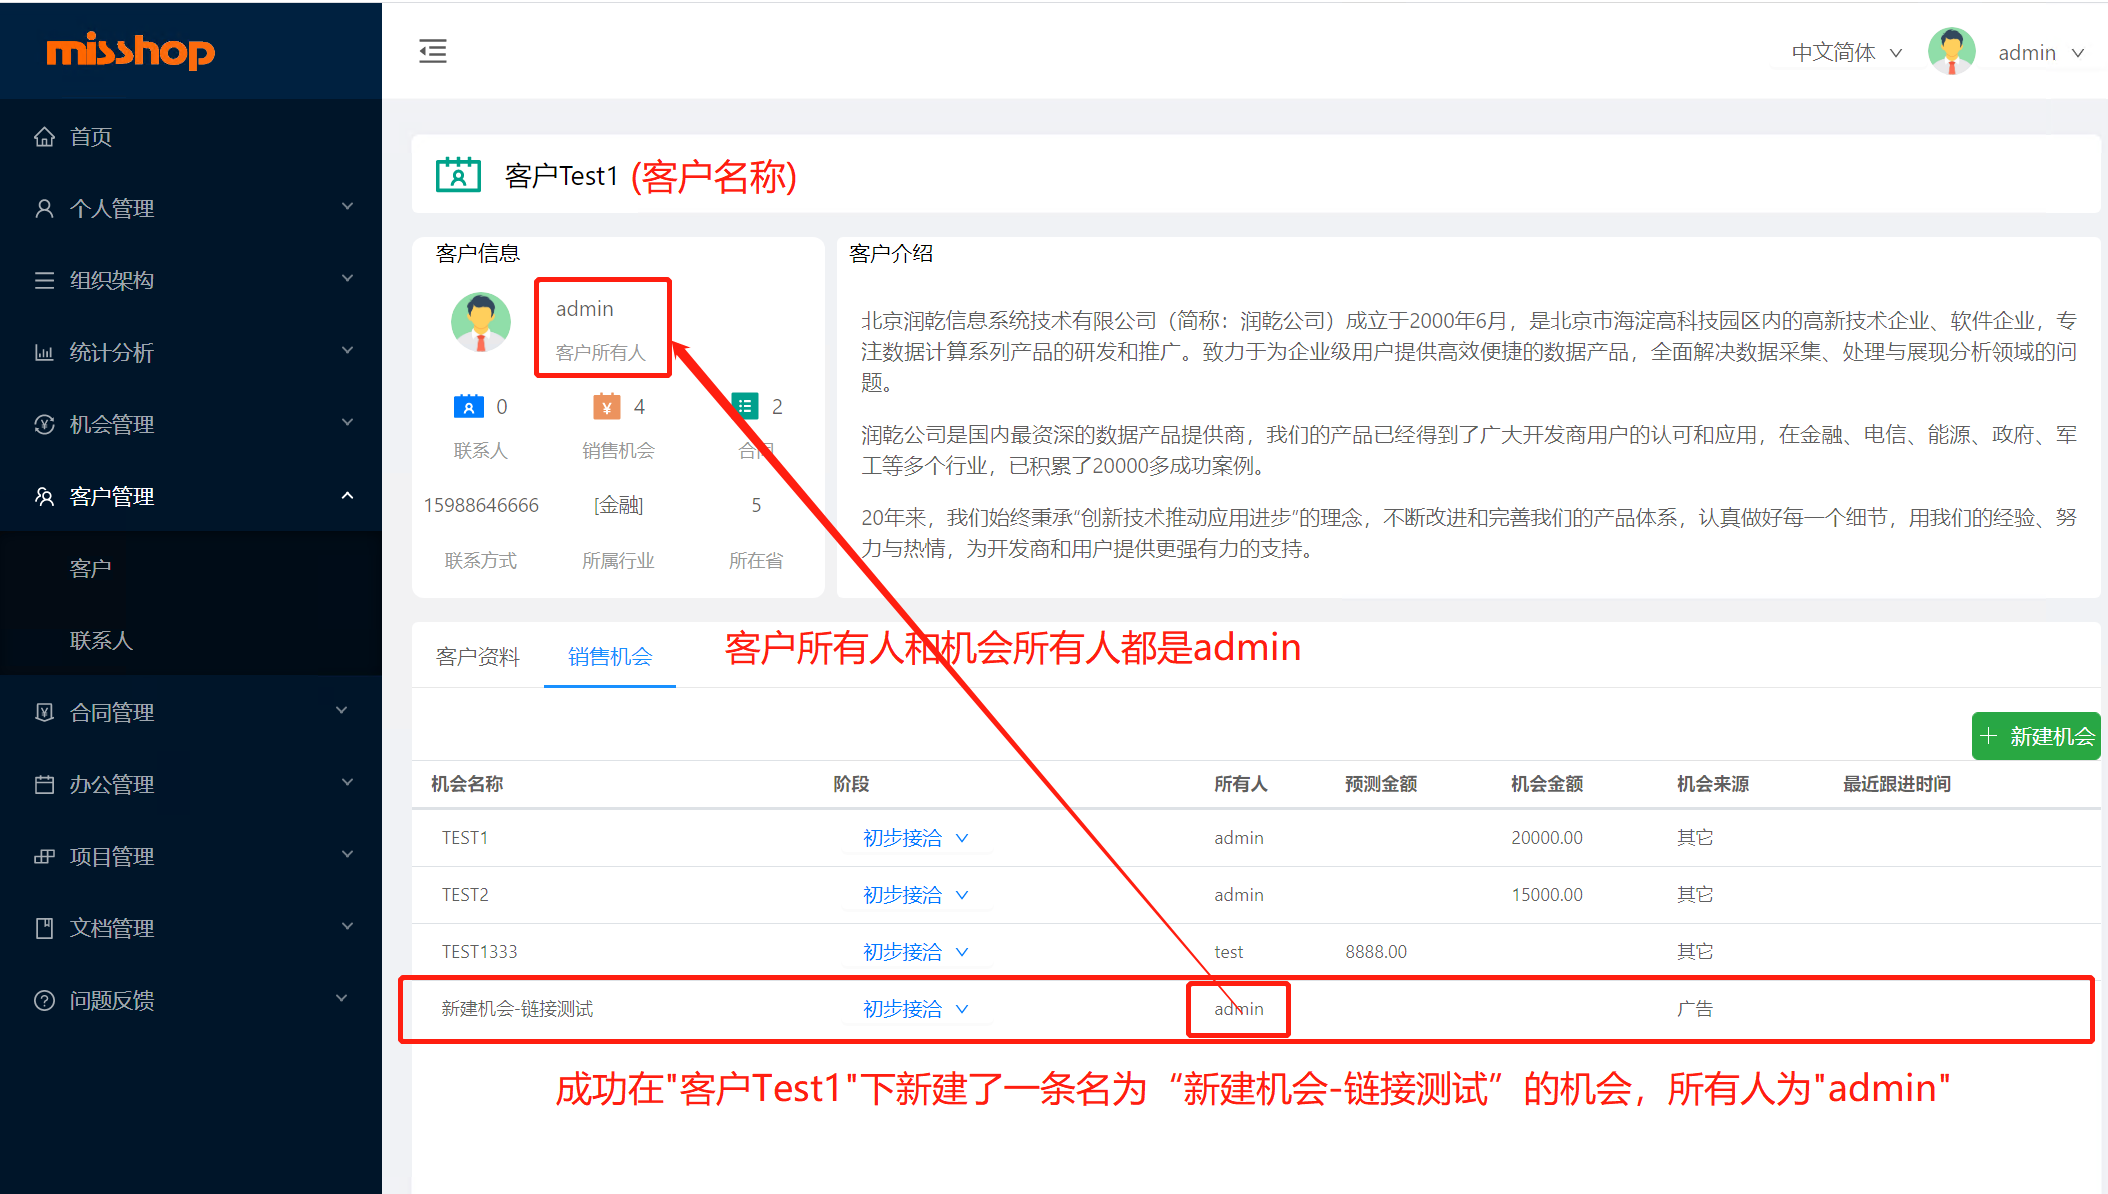Click the contacts count icon

(x=468, y=406)
